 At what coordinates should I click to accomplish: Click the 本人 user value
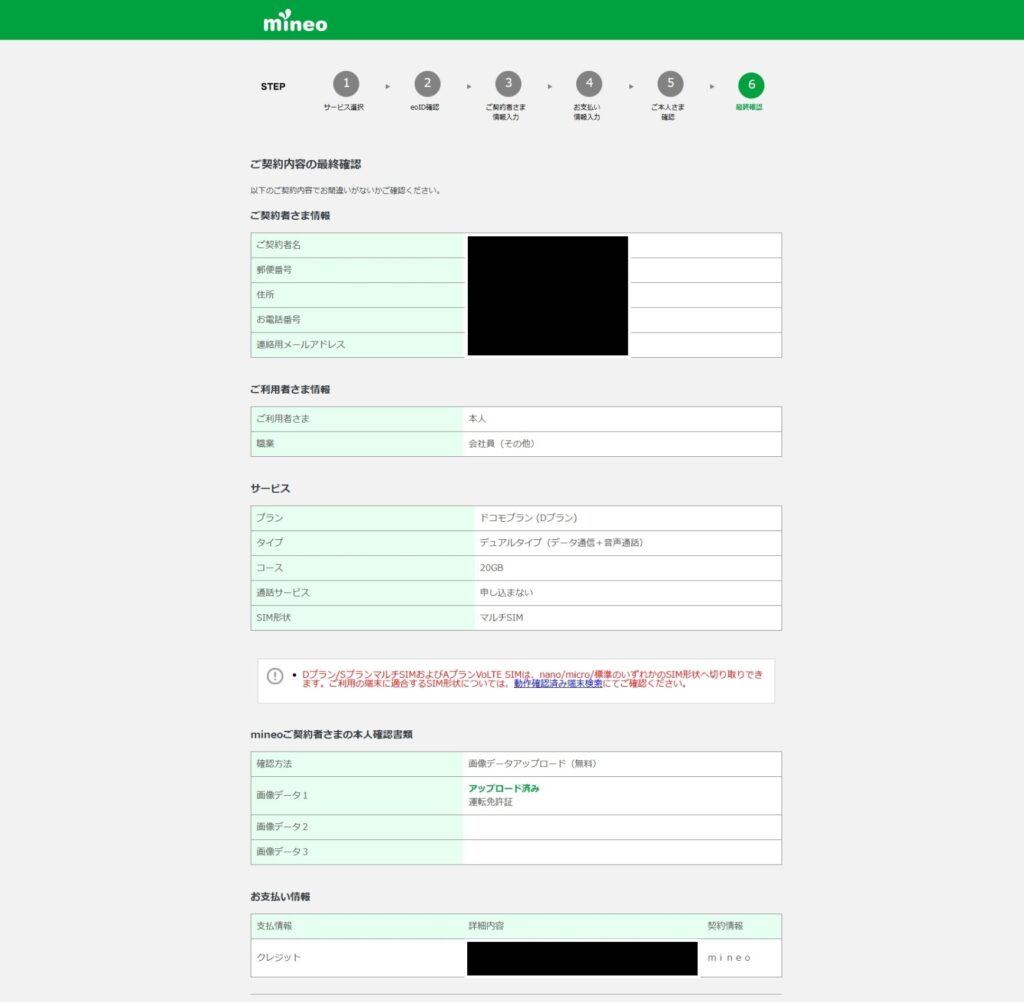[477, 419]
